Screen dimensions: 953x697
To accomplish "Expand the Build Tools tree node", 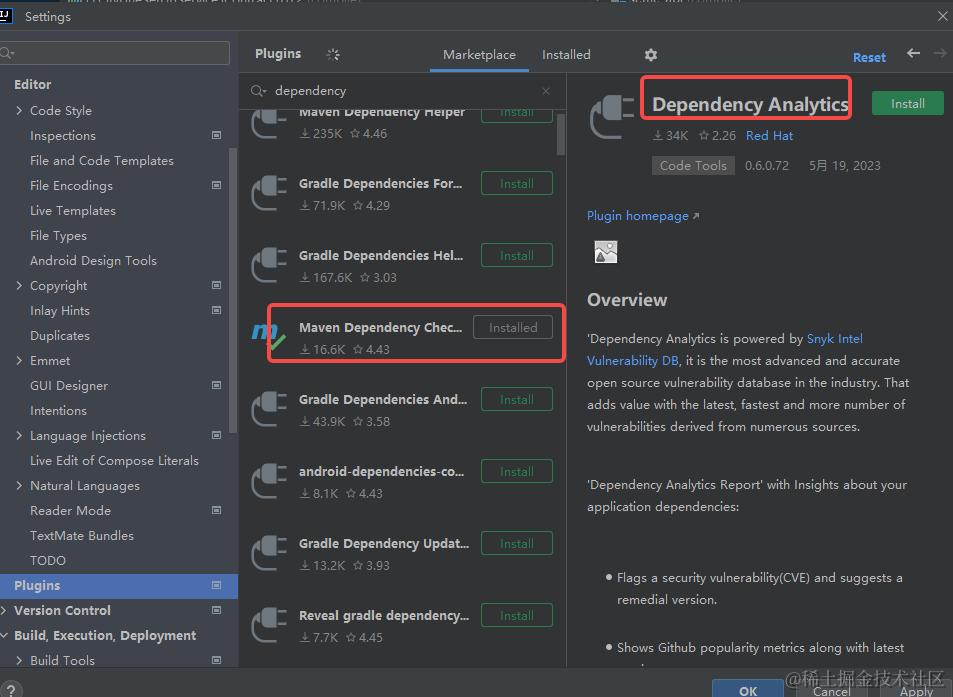I will point(19,661).
